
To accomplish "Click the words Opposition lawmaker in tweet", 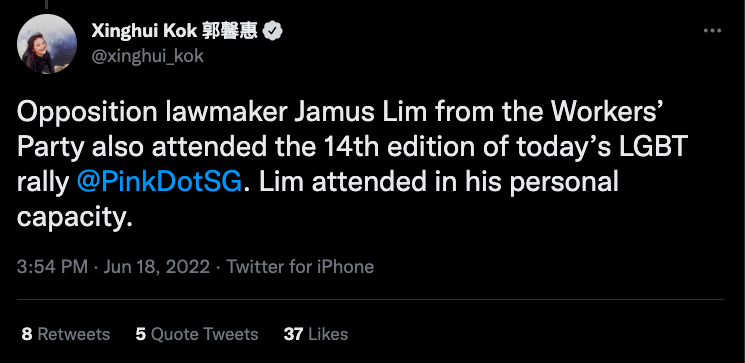I will pyautogui.click(x=152, y=113).
